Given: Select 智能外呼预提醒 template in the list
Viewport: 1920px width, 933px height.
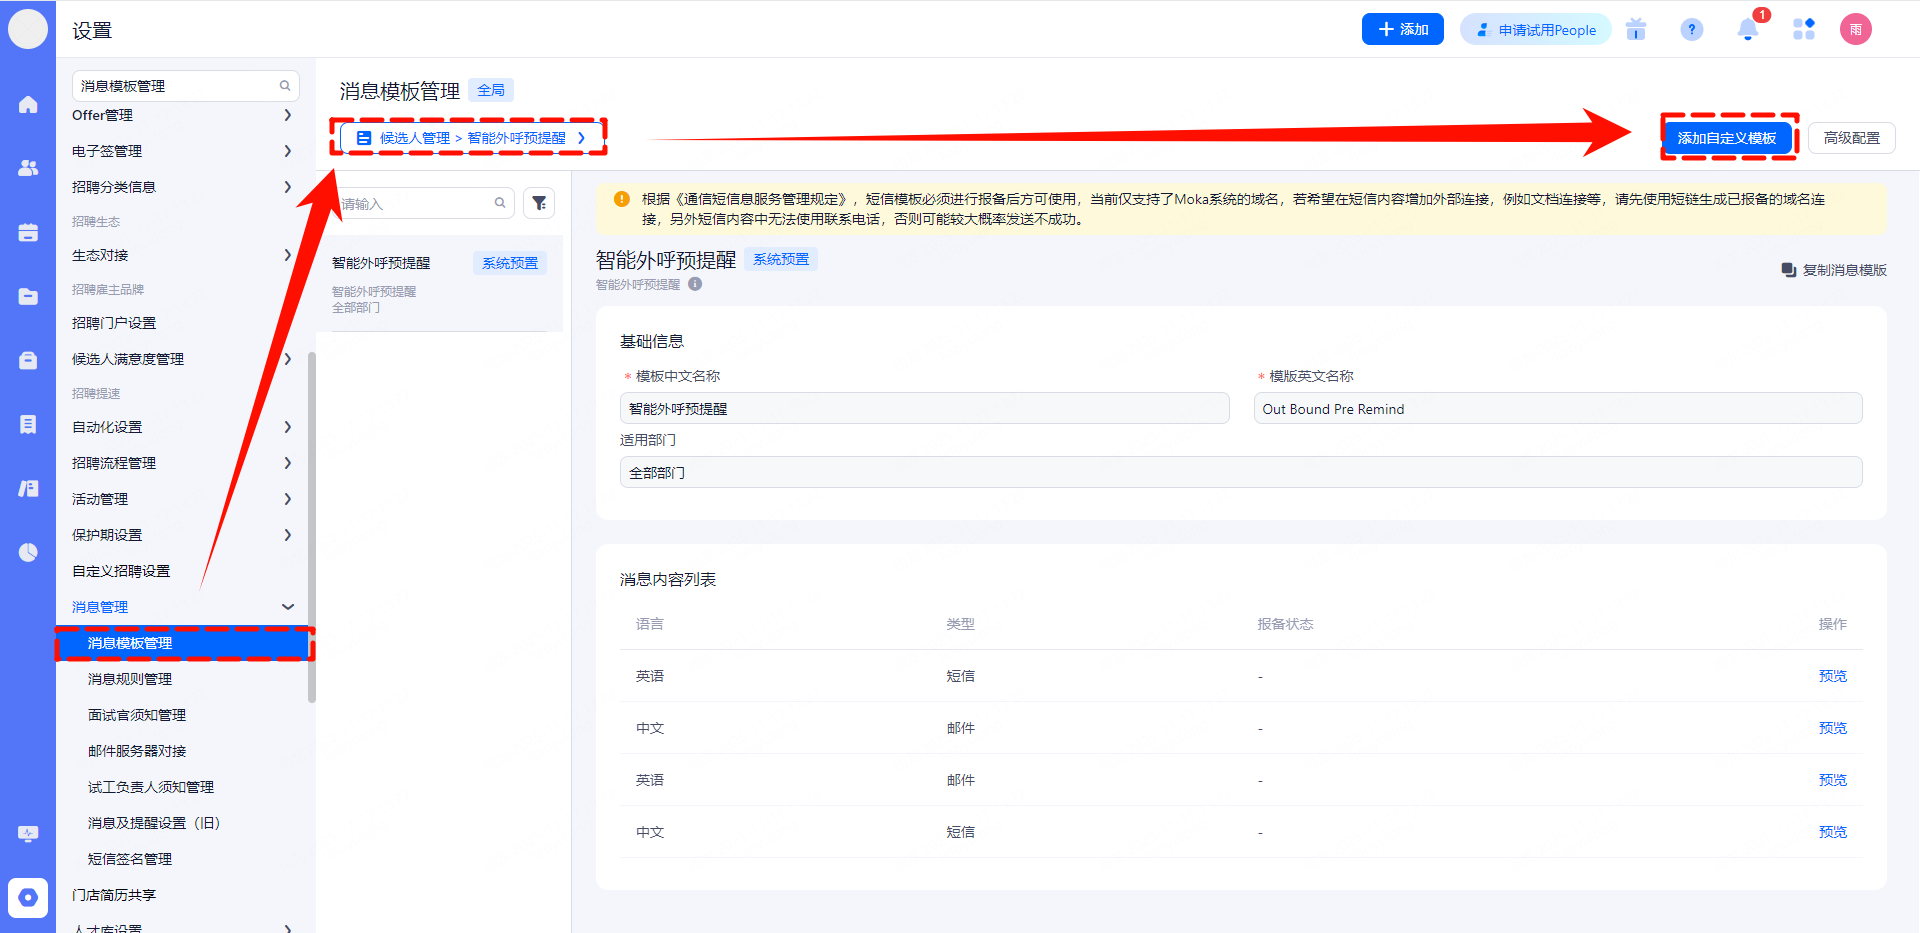Looking at the screenshot, I should pyautogui.click(x=440, y=283).
